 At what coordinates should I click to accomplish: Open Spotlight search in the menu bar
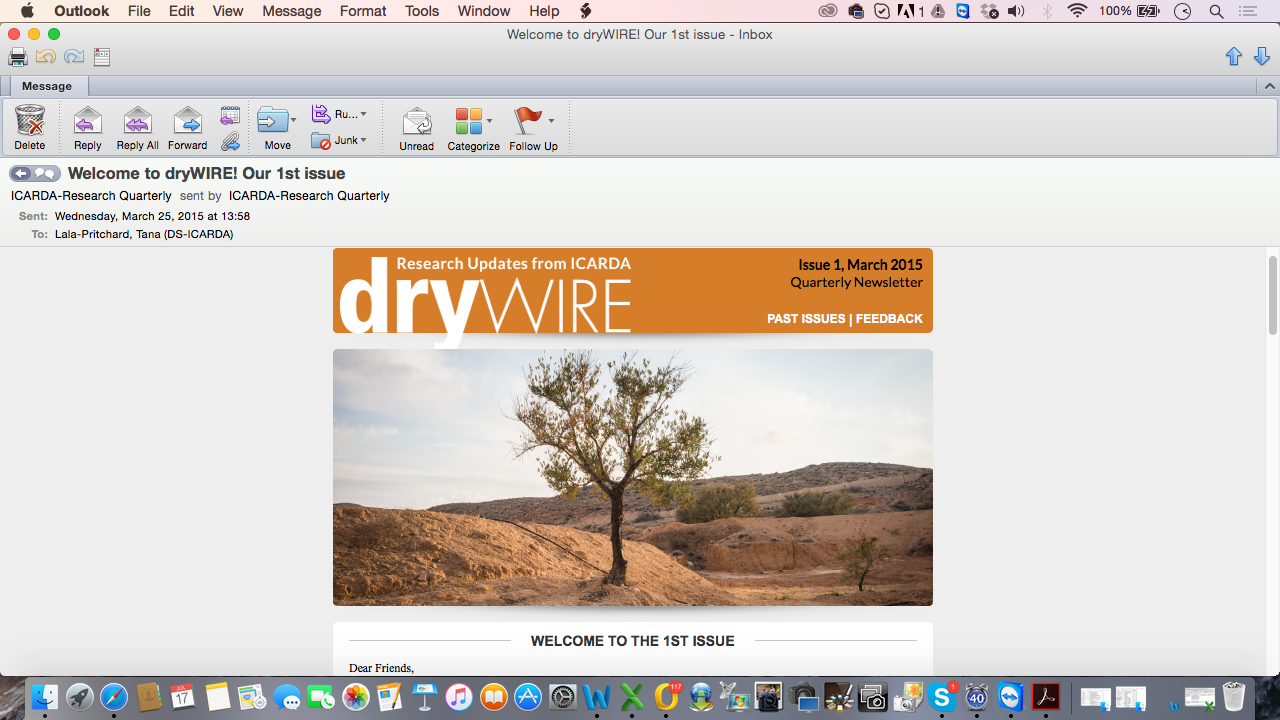pos(1216,11)
